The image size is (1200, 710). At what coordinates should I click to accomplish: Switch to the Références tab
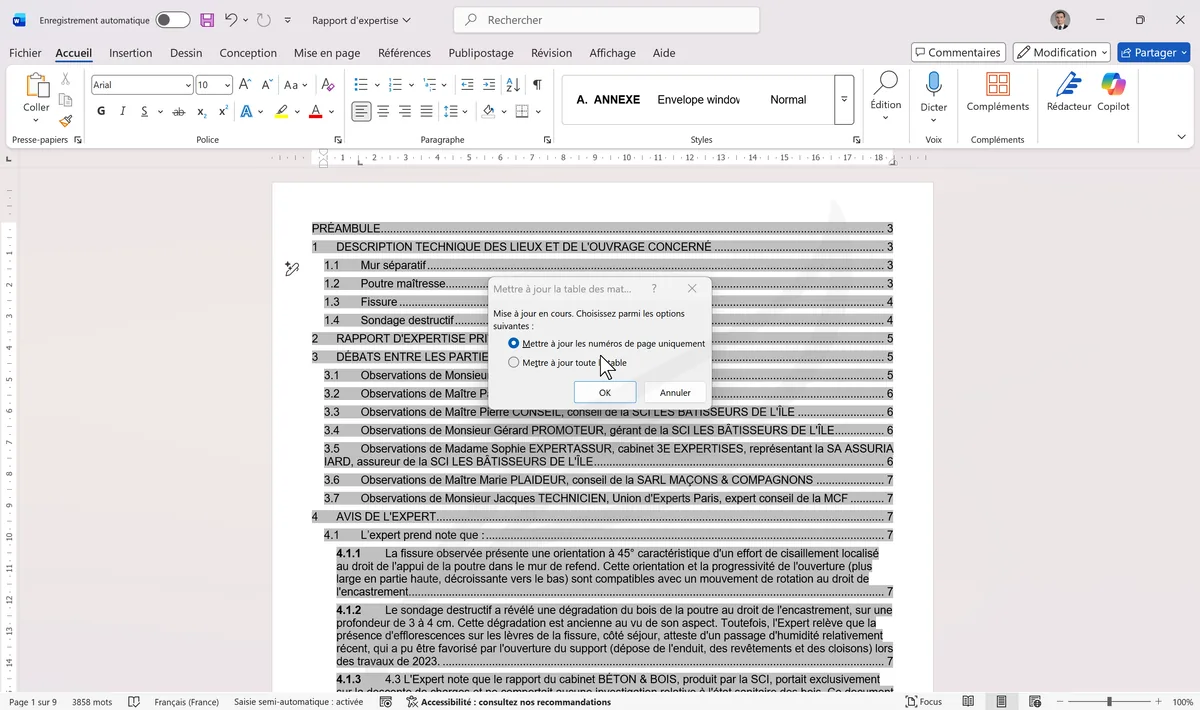(404, 53)
